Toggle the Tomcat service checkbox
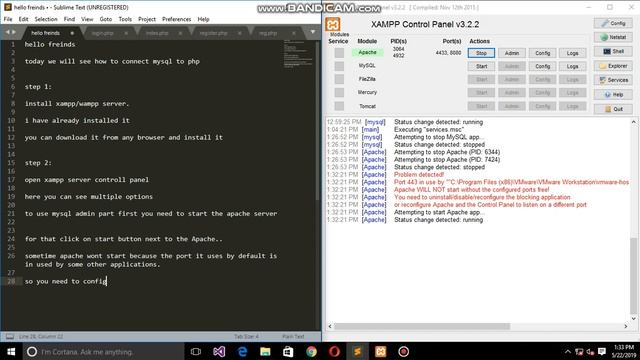 (x=339, y=106)
